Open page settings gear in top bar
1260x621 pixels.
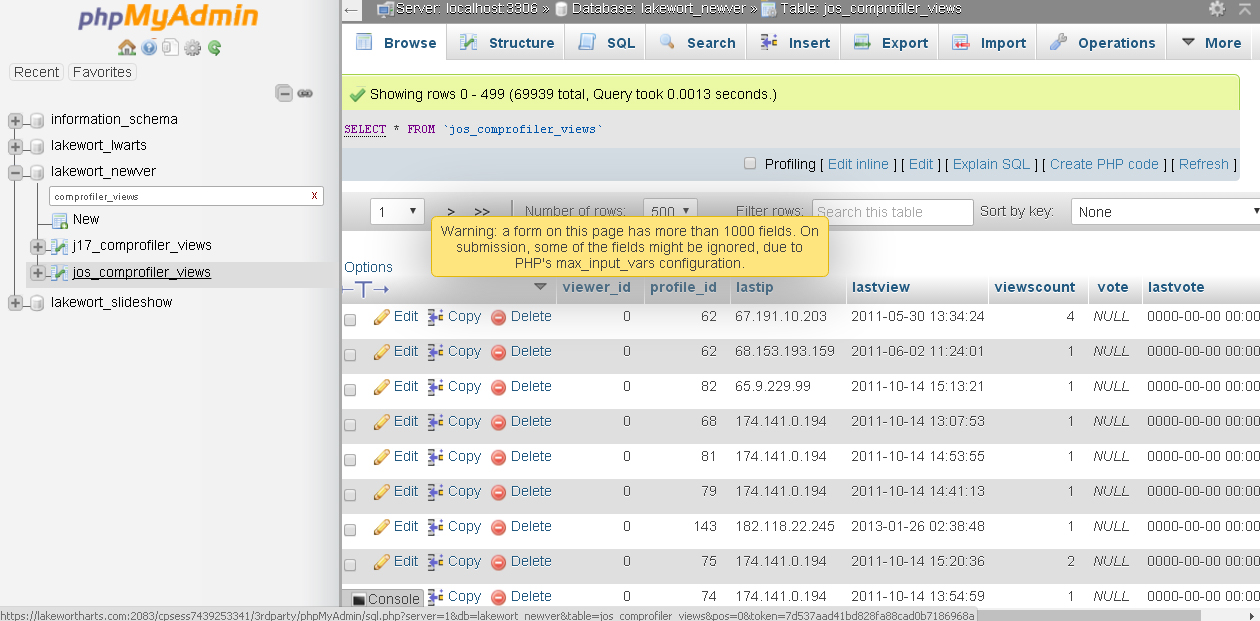click(1216, 8)
